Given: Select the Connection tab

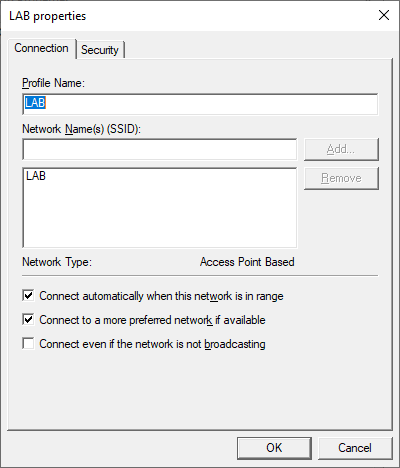Looking at the screenshot, I should [x=42, y=48].
